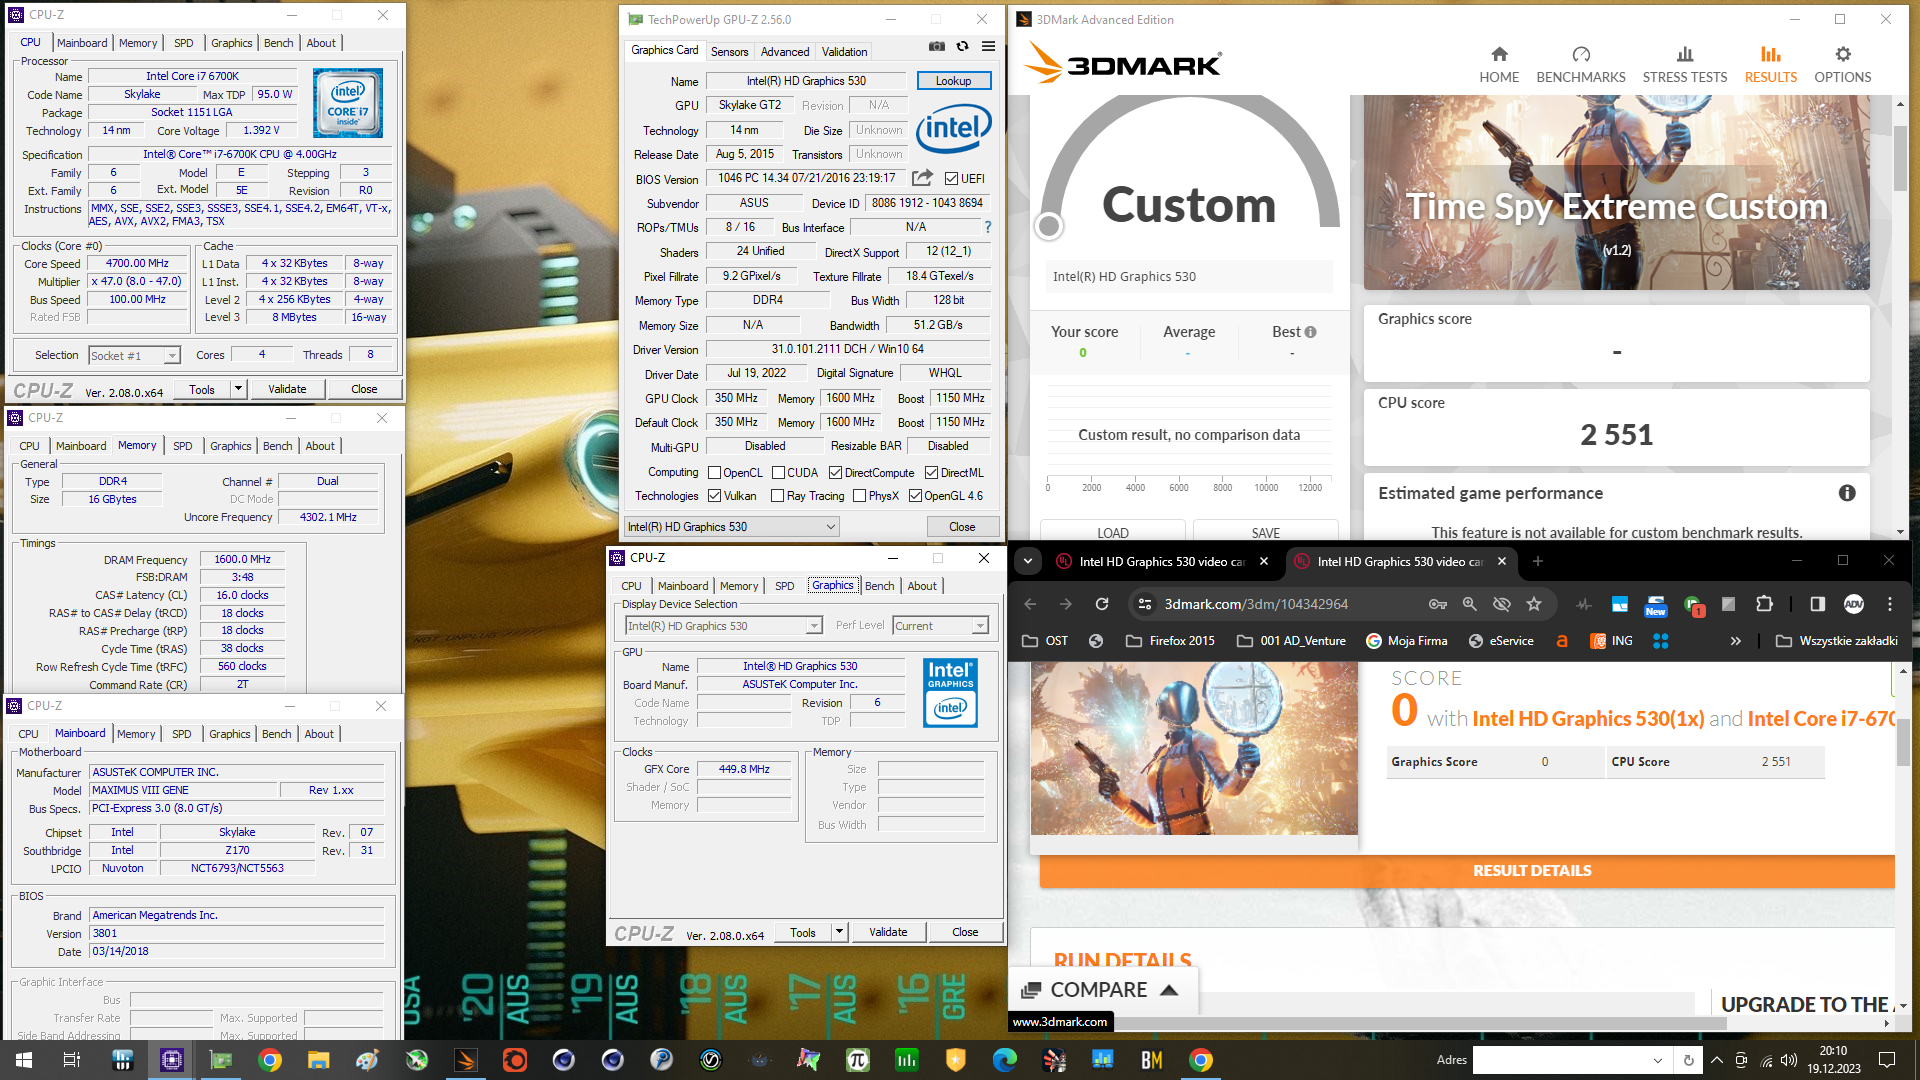Image resolution: width=1920 pixels, height=1080 pixels.
Task: Switch to Sensors tab in GPU-Z
Action: 729,52
